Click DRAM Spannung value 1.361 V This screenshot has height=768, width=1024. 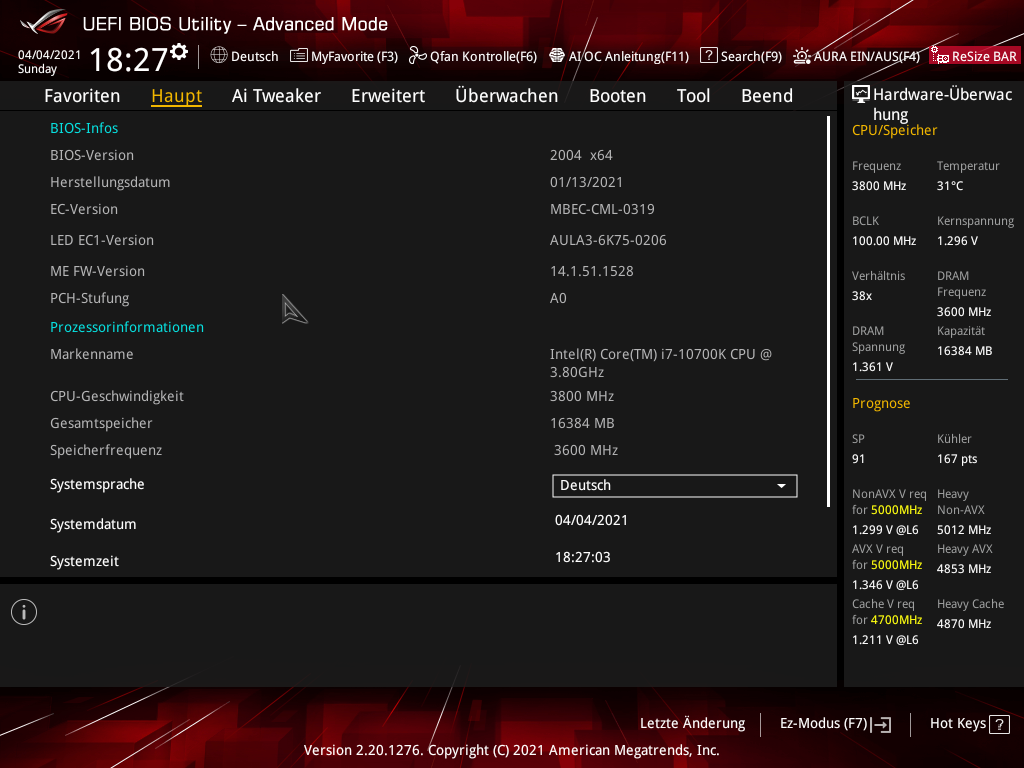pos(872,367)
